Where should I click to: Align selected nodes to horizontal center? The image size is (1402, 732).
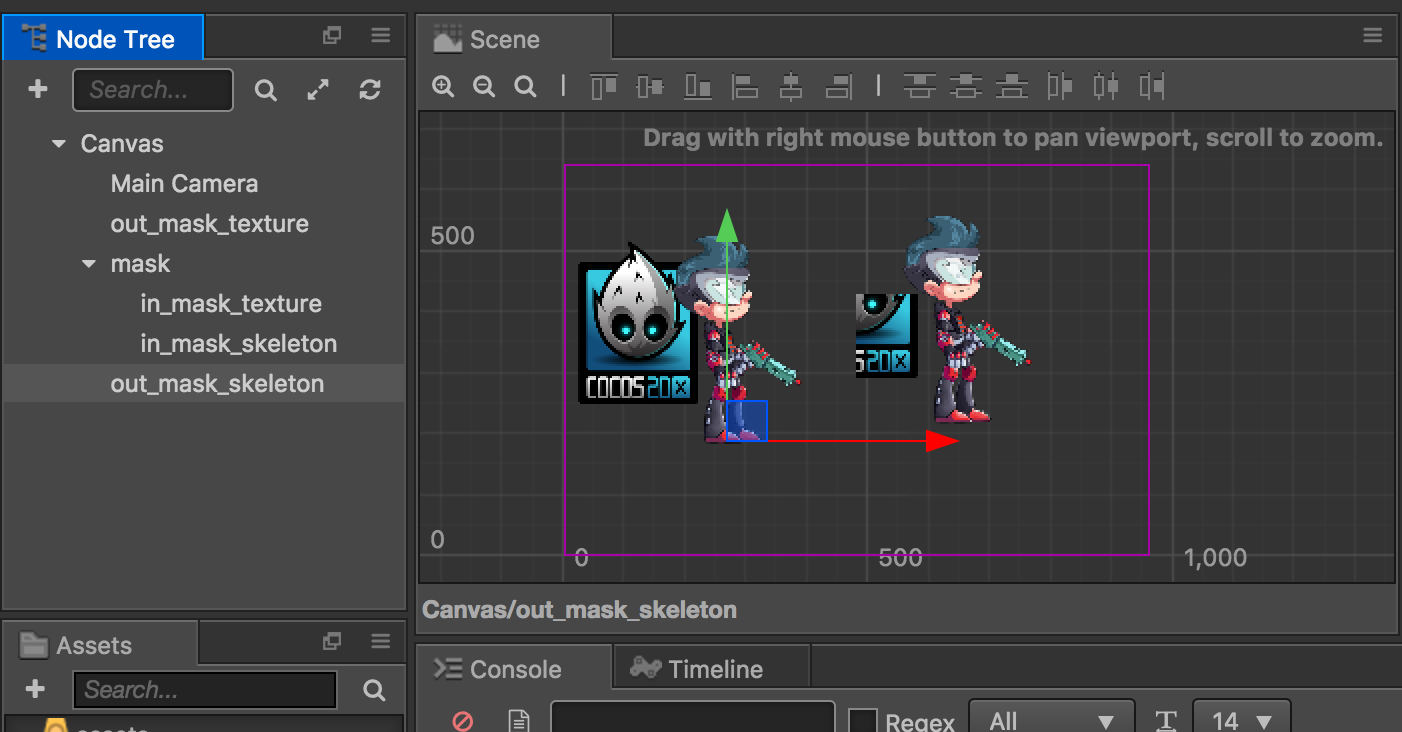791,87
